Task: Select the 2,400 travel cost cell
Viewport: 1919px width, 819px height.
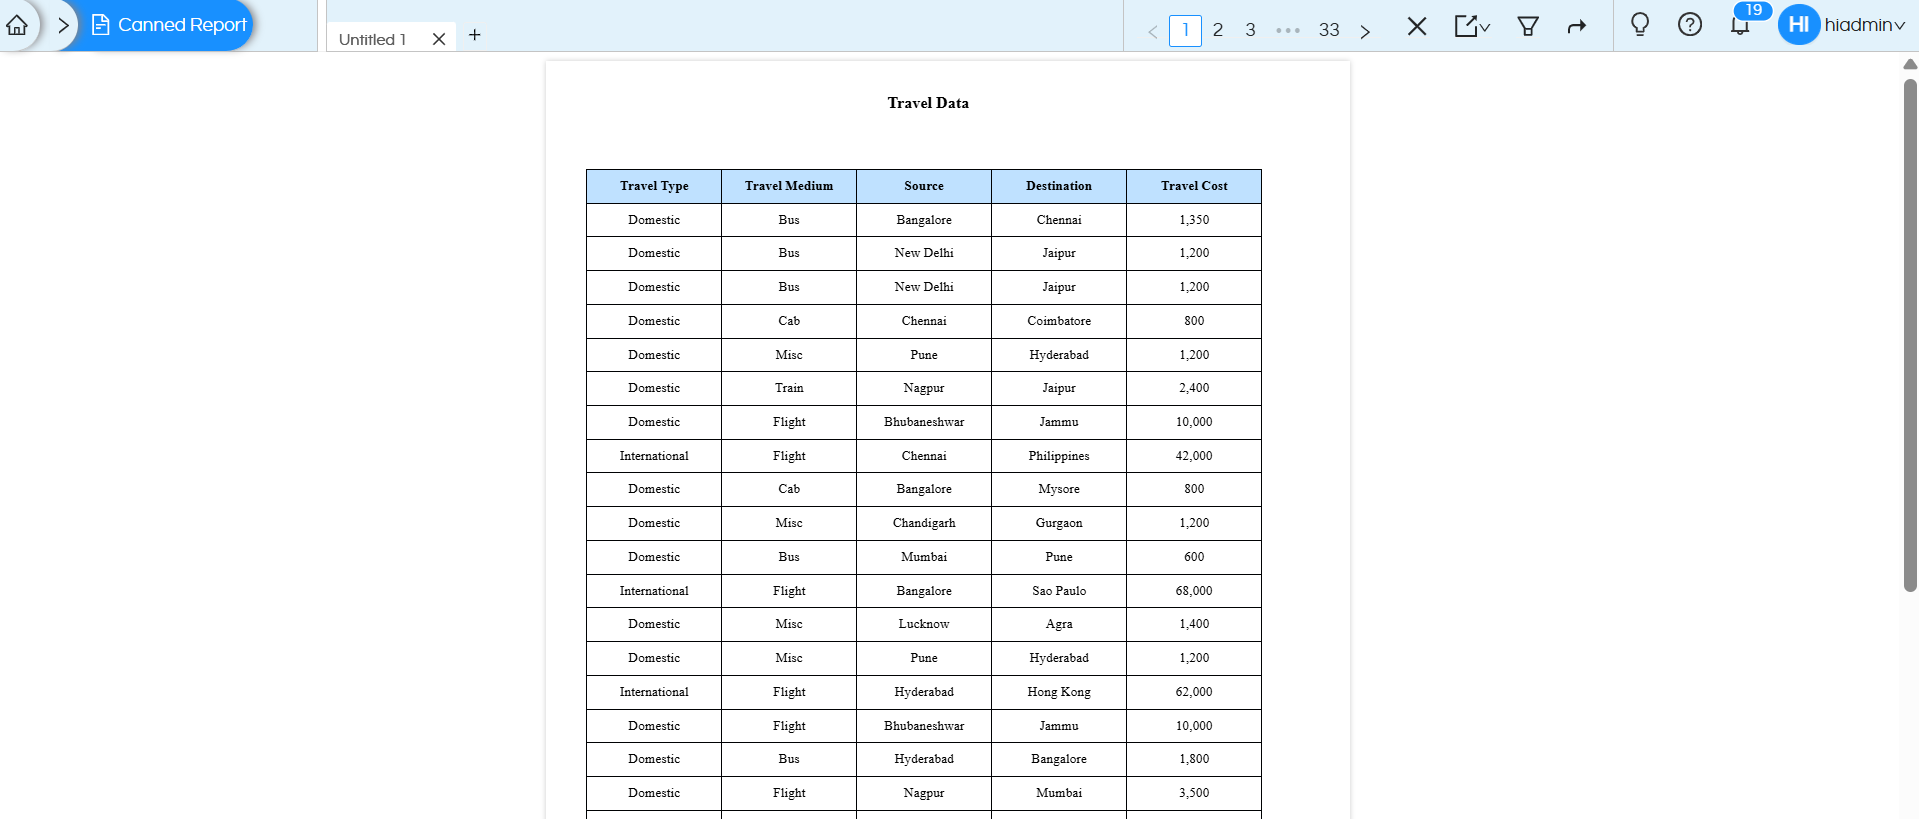Action: [x=1194, y=388]
